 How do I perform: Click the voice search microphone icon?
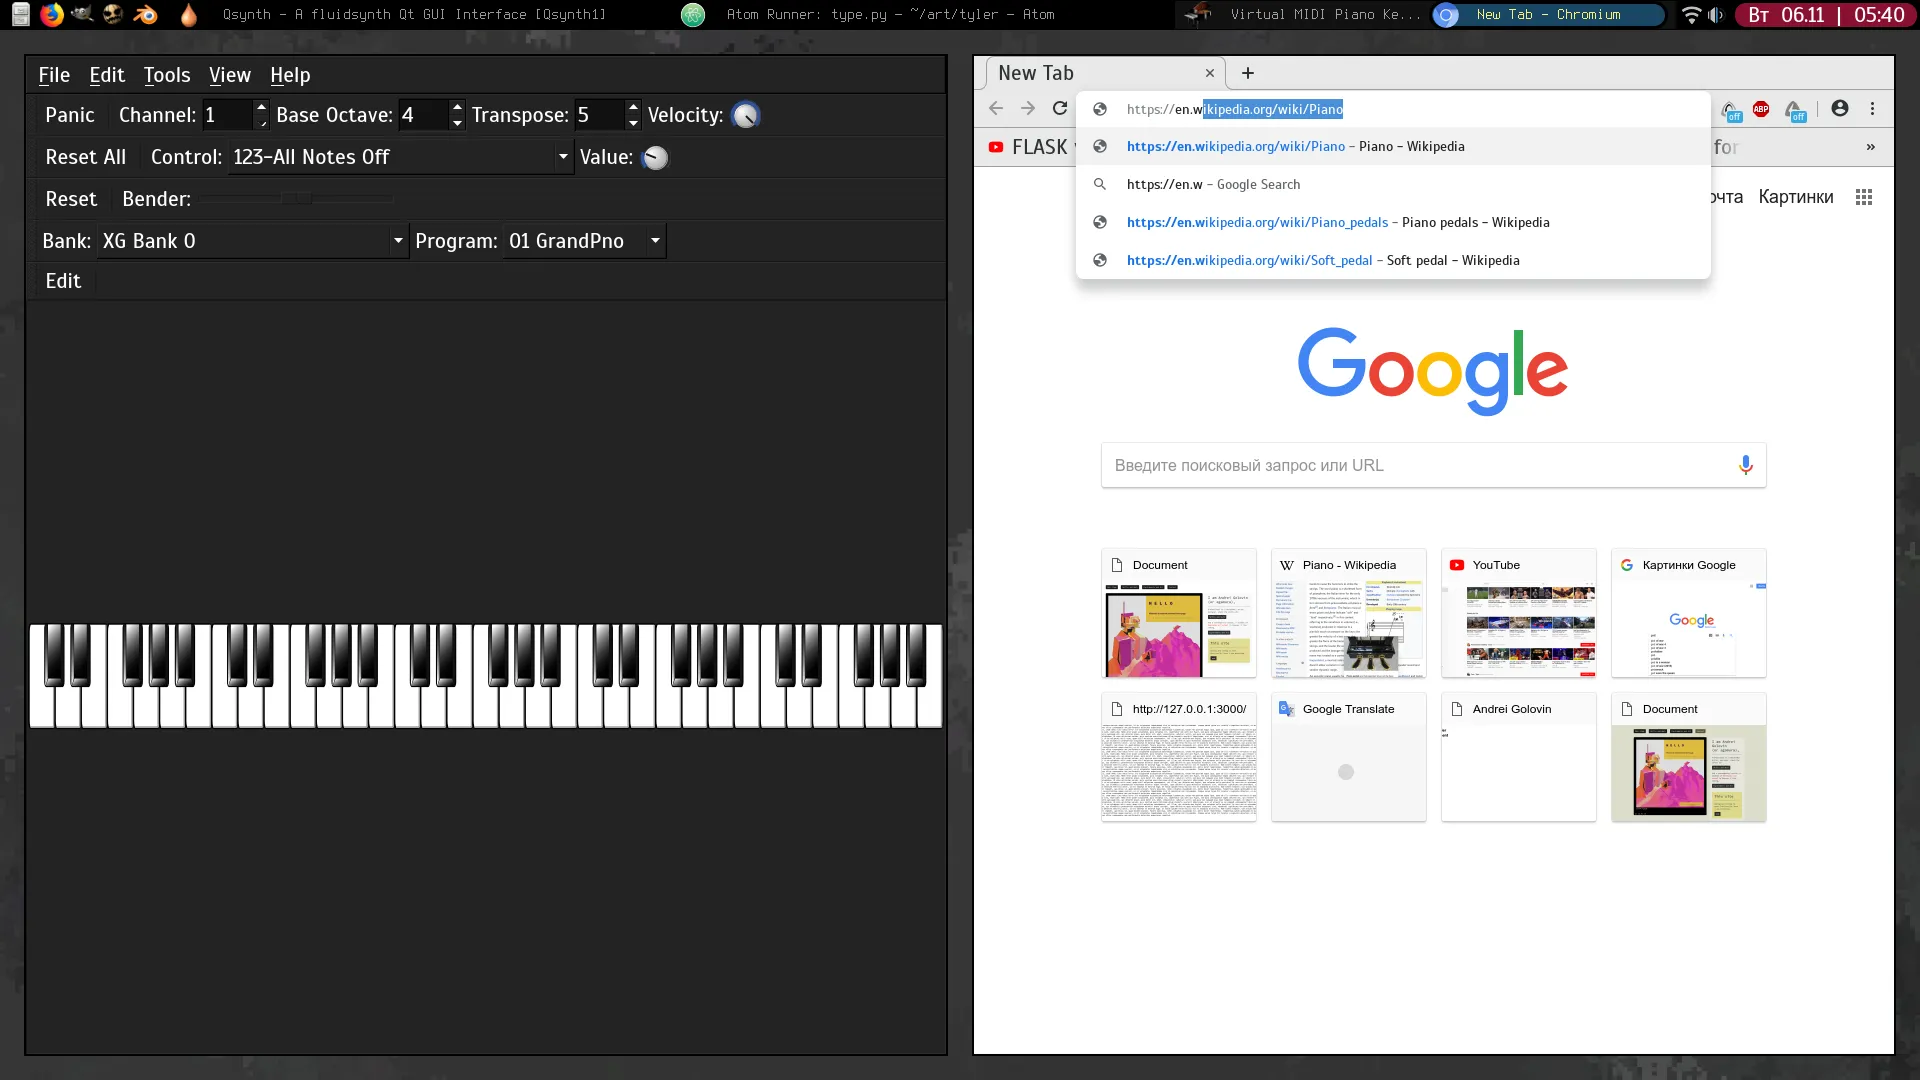[1745, 465]
